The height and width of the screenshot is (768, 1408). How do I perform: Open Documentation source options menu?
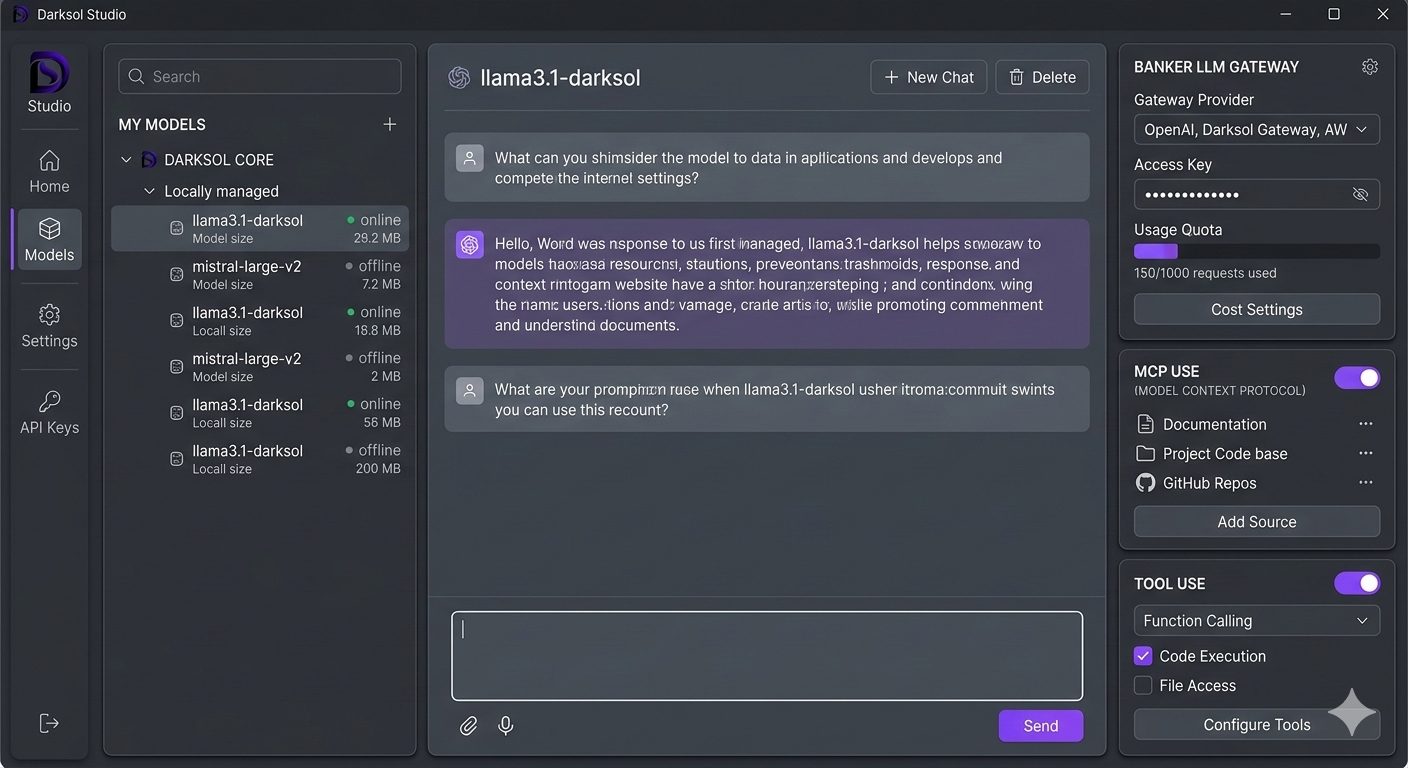click(1366, 423)
